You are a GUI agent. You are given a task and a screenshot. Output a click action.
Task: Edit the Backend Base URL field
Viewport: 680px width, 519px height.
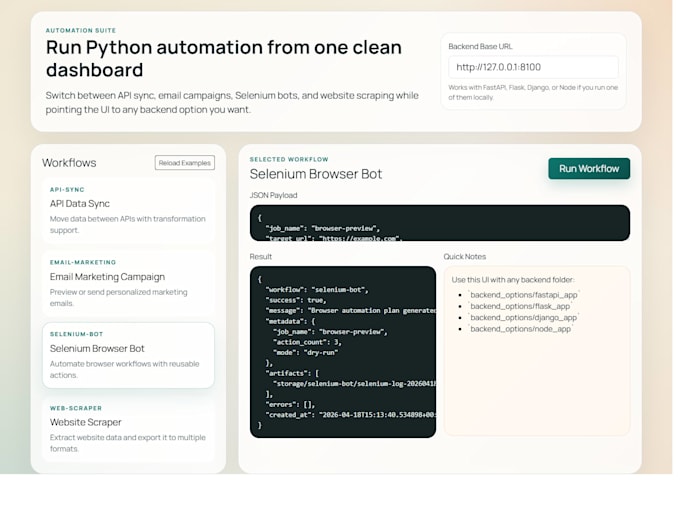[533, 67]
